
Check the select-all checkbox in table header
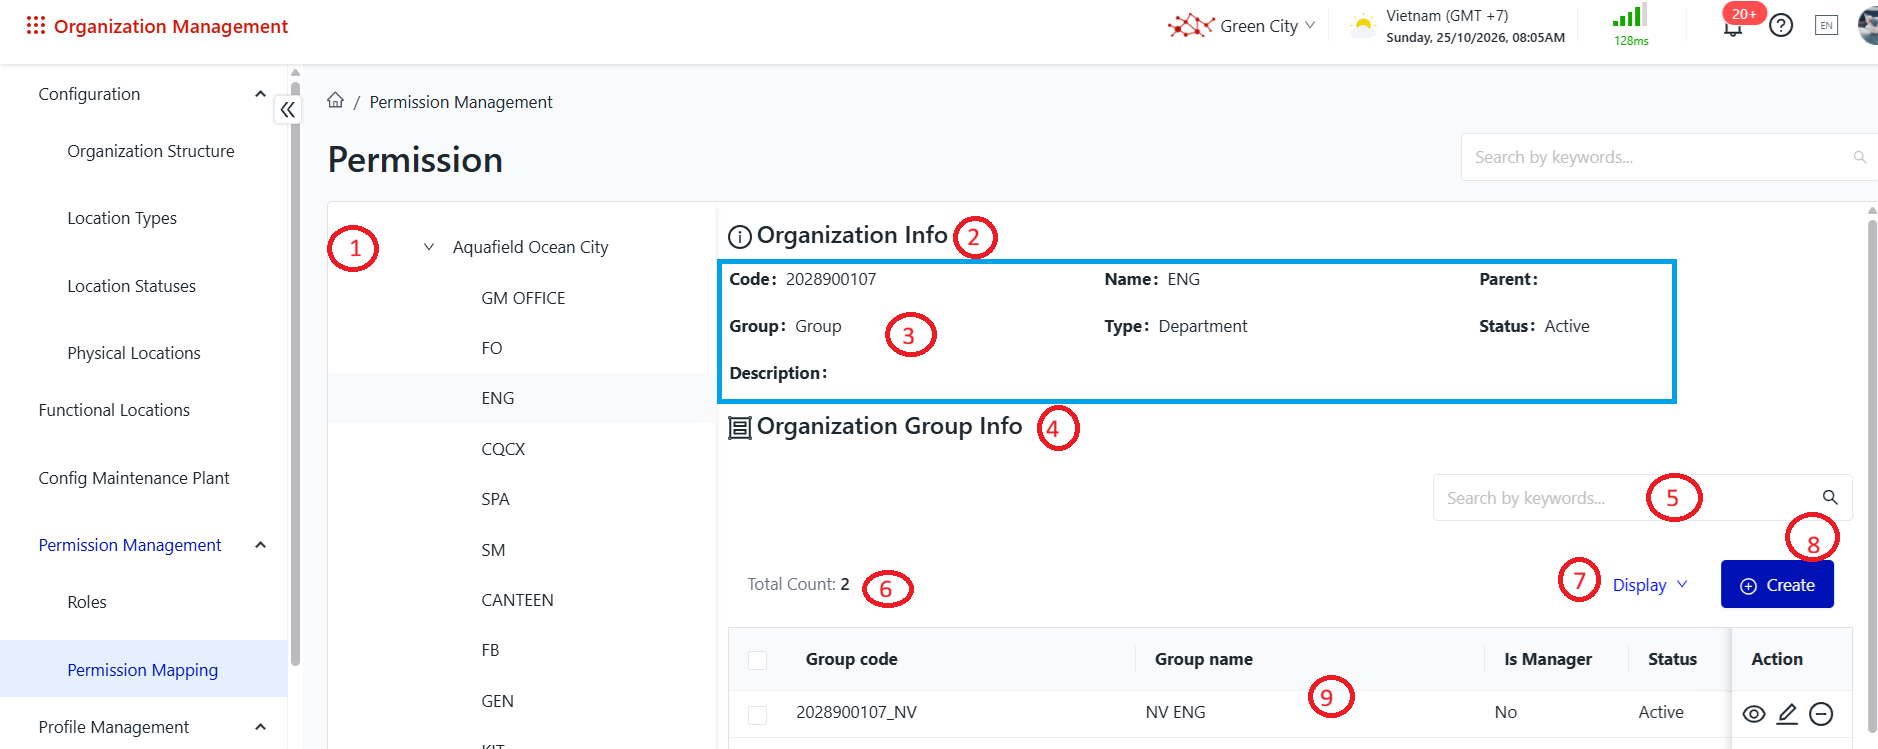[758, 660]
